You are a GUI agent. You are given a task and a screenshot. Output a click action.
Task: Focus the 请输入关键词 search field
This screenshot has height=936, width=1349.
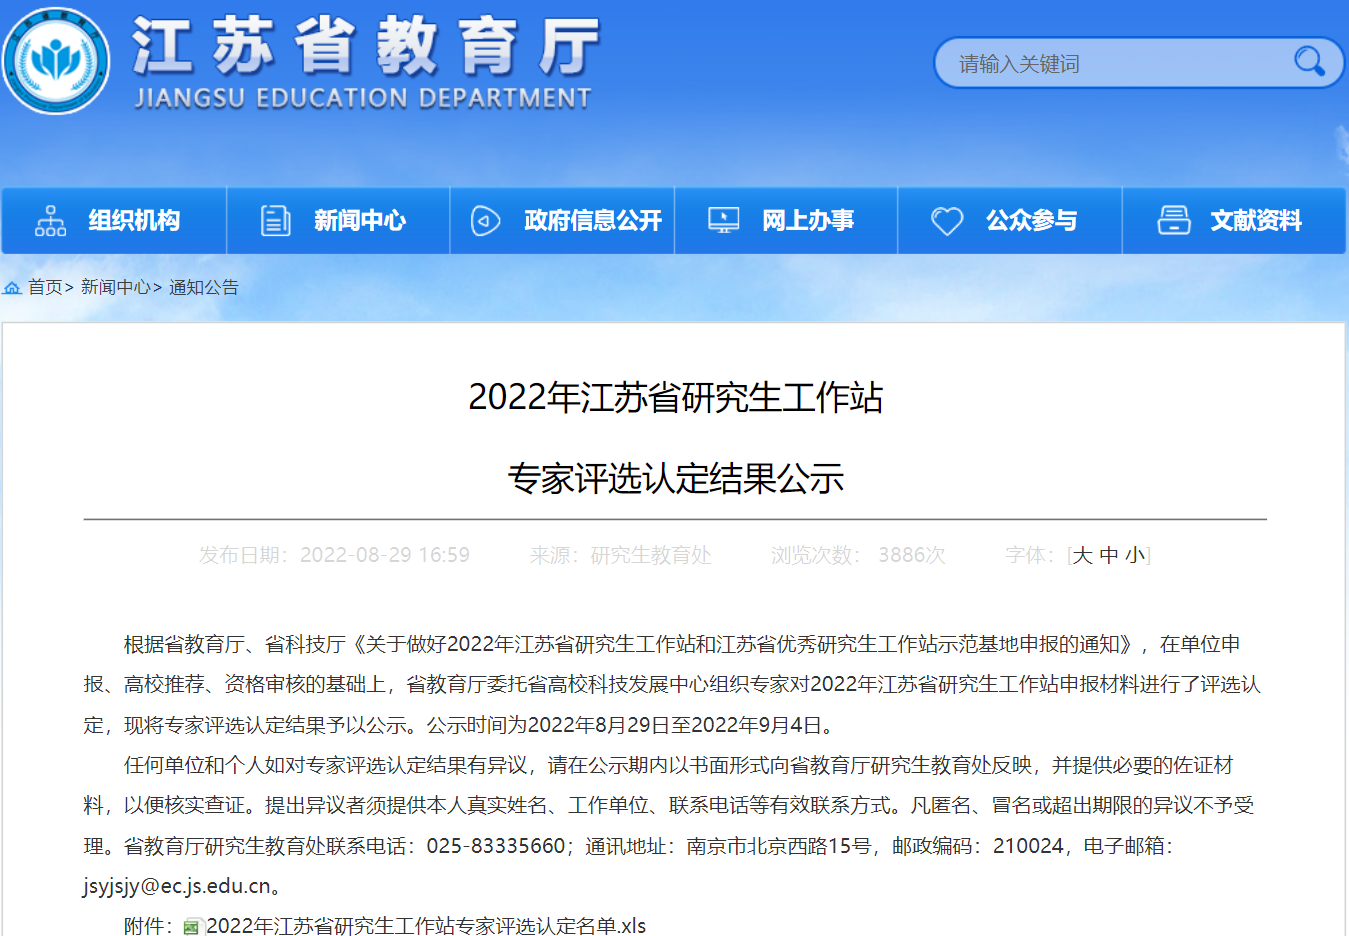(x=1110, y=64)
